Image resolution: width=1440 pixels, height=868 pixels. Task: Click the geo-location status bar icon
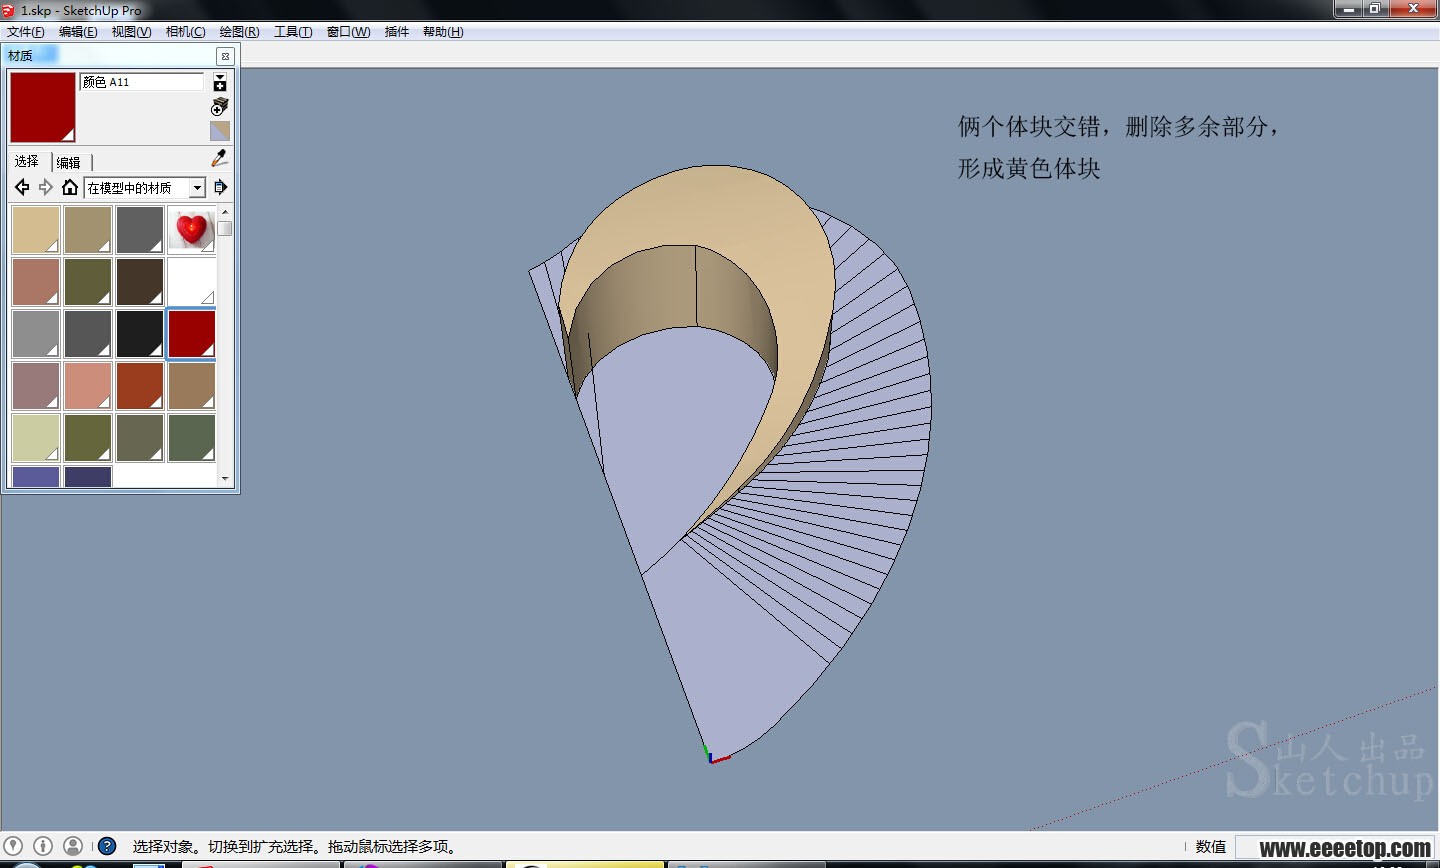click(x=13, y=846)
